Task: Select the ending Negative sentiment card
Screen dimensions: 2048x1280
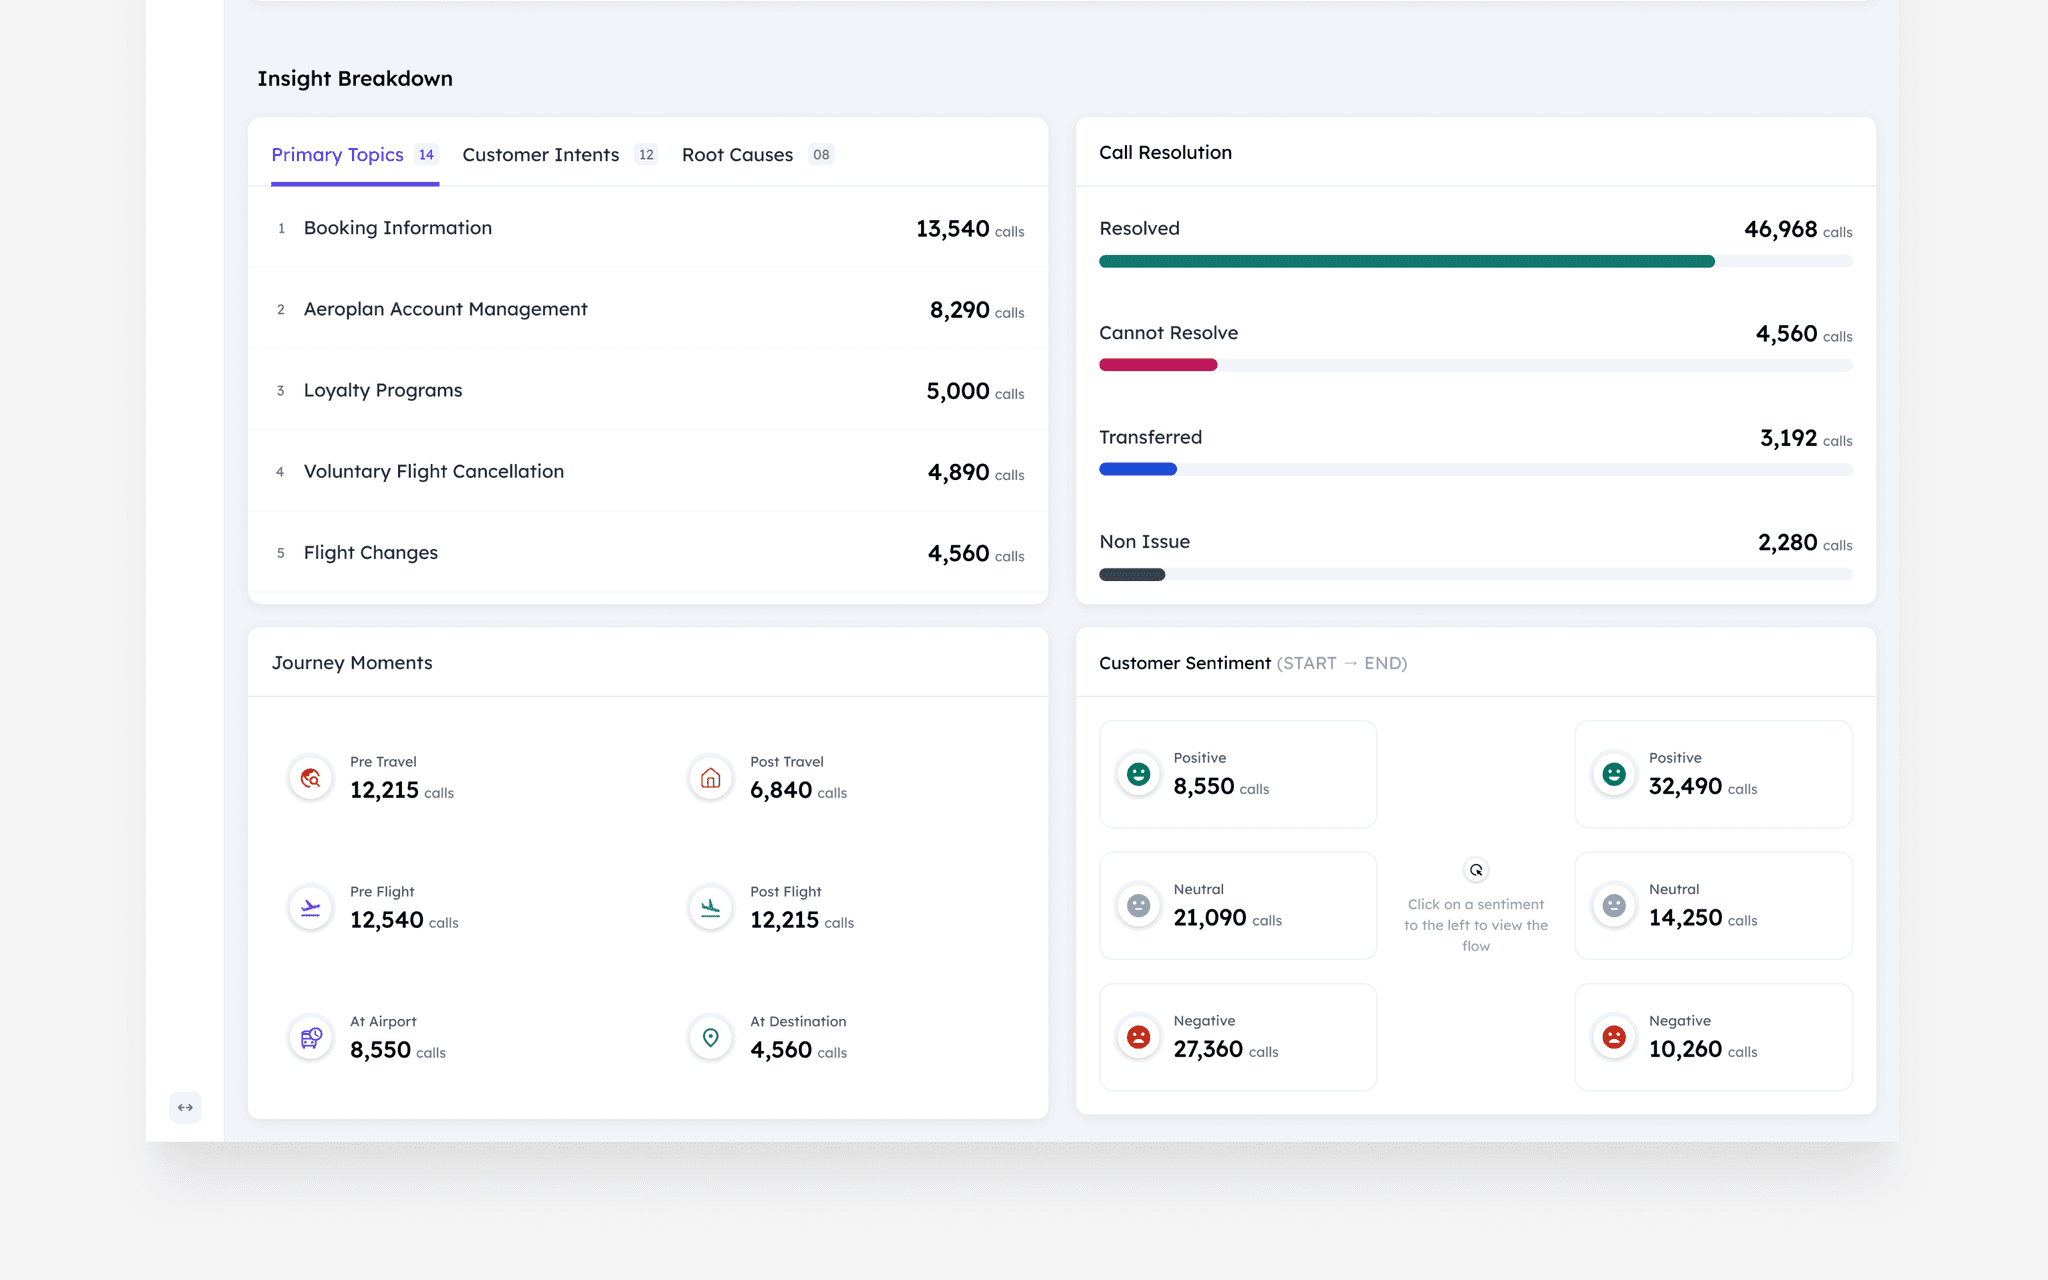Action: pyautogui.click(x=1712, y=1037)
